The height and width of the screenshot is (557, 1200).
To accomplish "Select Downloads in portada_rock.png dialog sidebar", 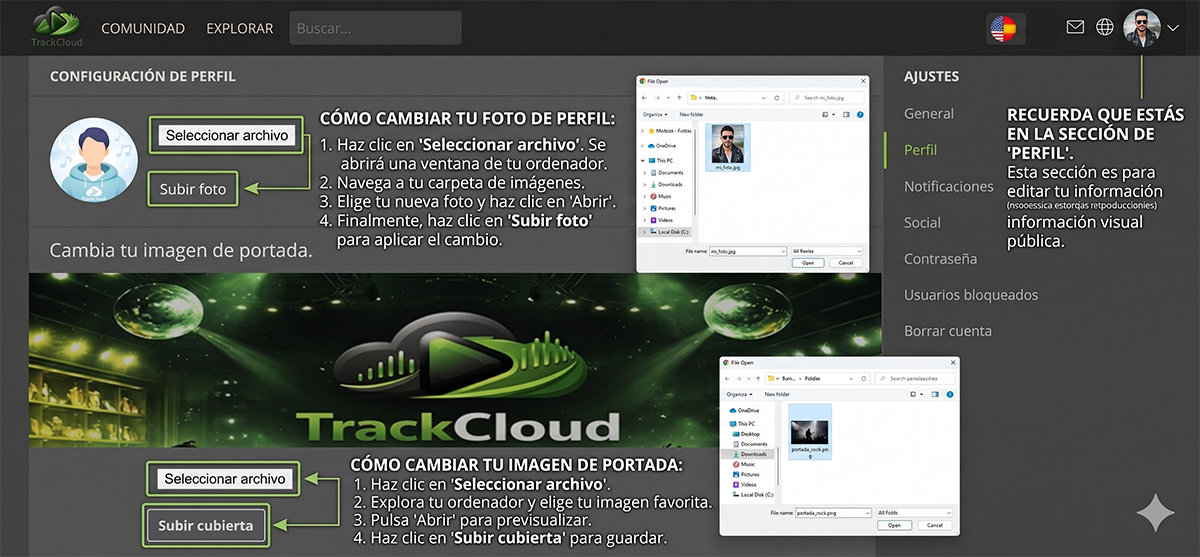I will click(748, 454).
